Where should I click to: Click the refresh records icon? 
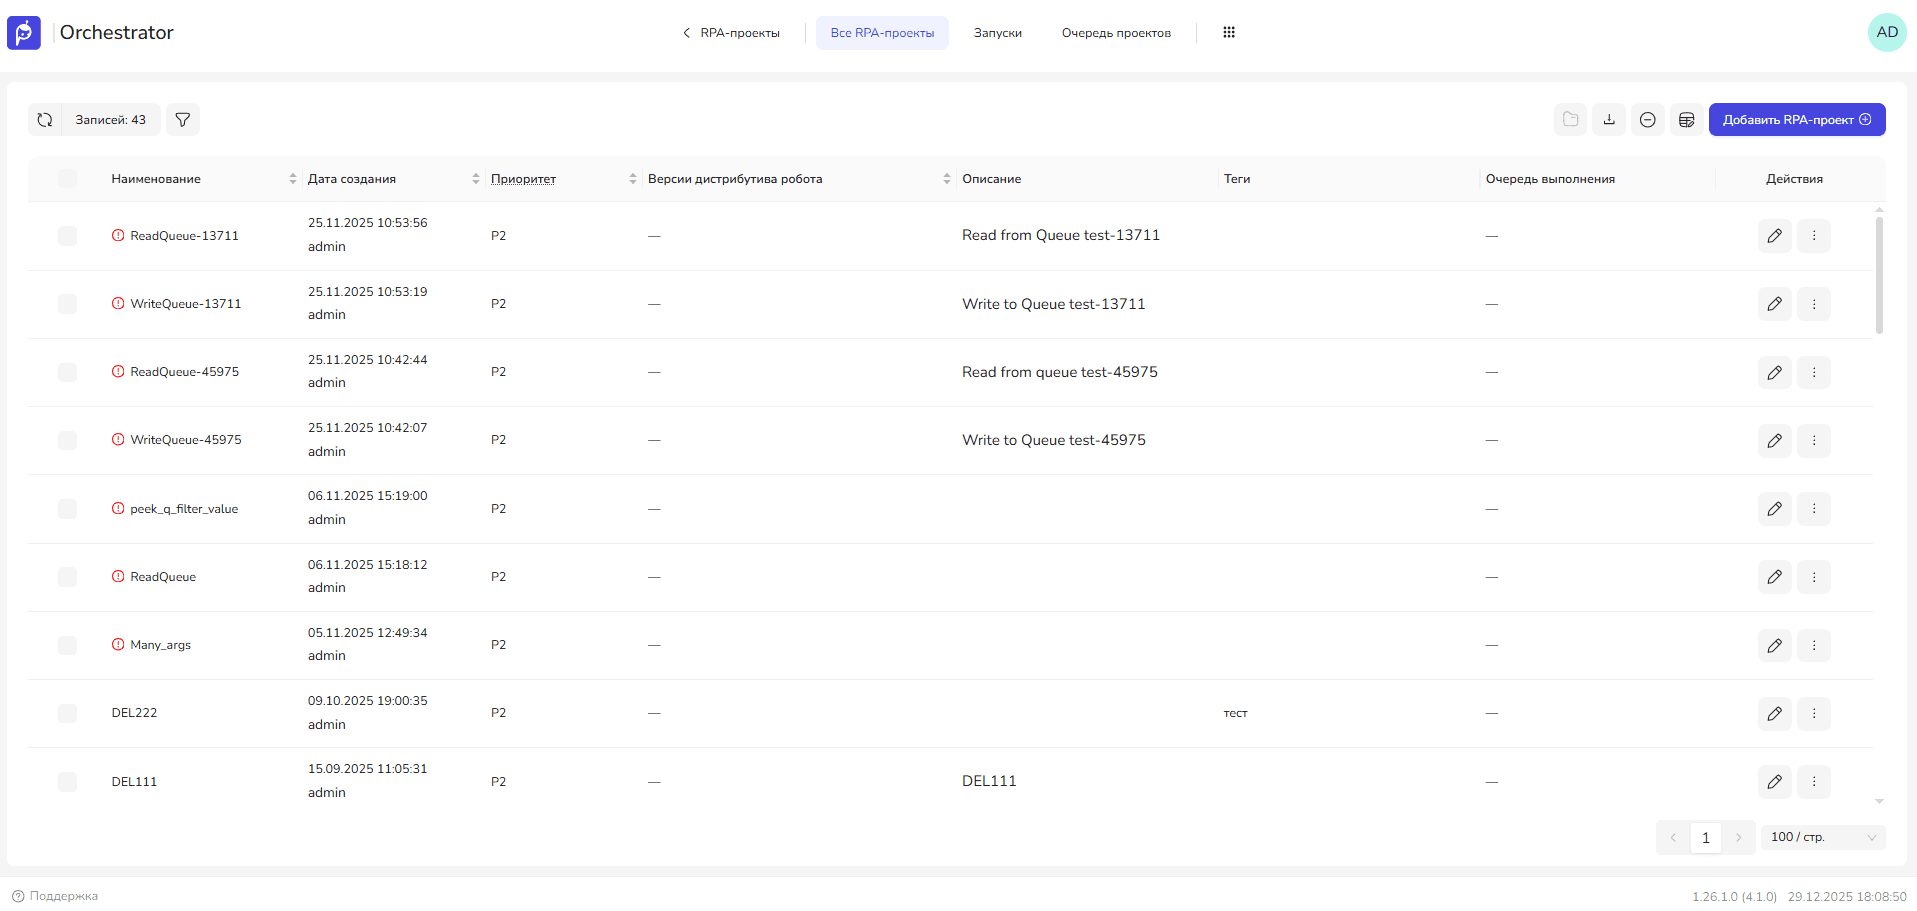point(45,120)
